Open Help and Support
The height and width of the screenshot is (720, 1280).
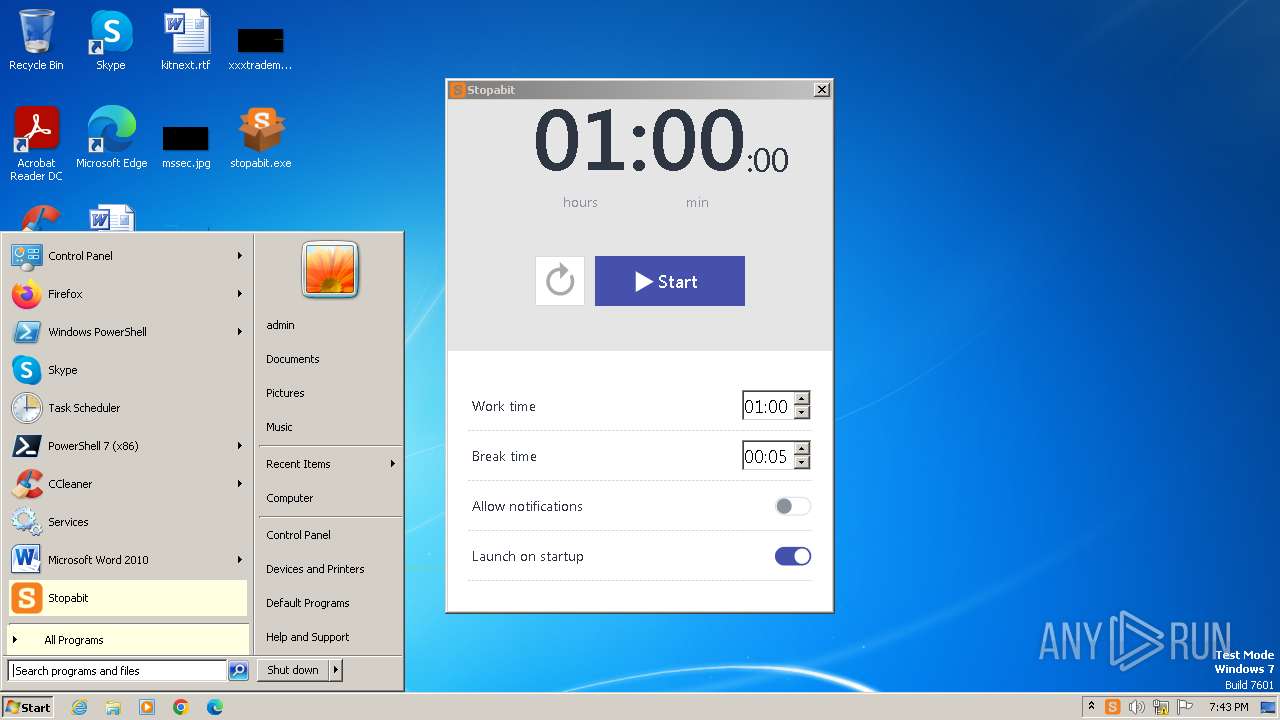[308, 637]
